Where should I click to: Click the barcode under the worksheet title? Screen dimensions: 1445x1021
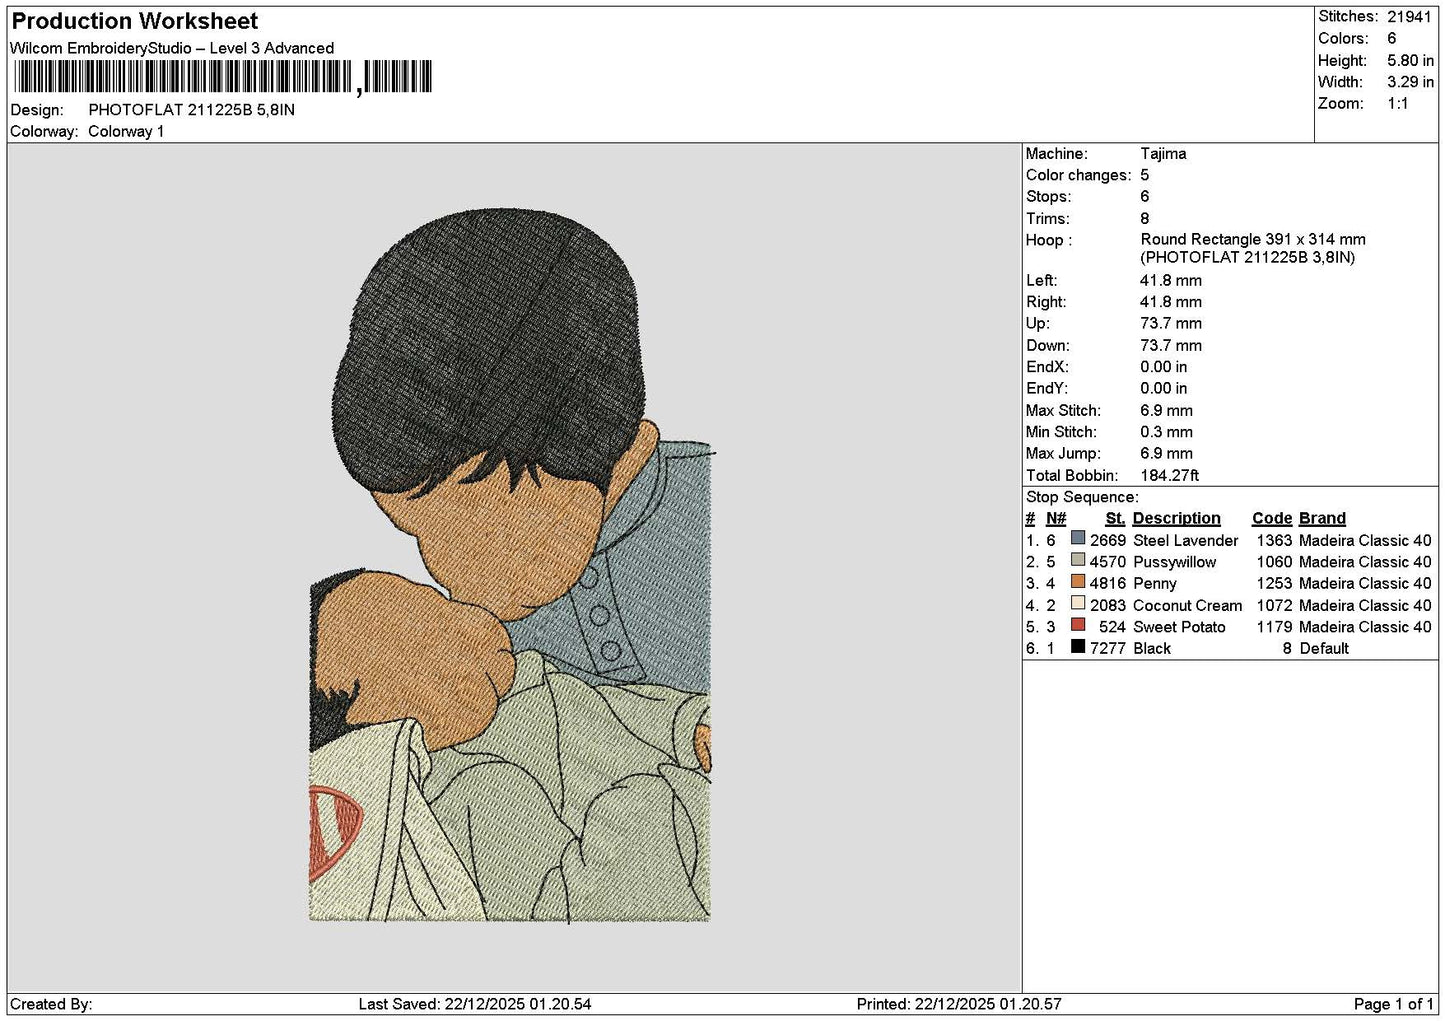tap(222, 77)
